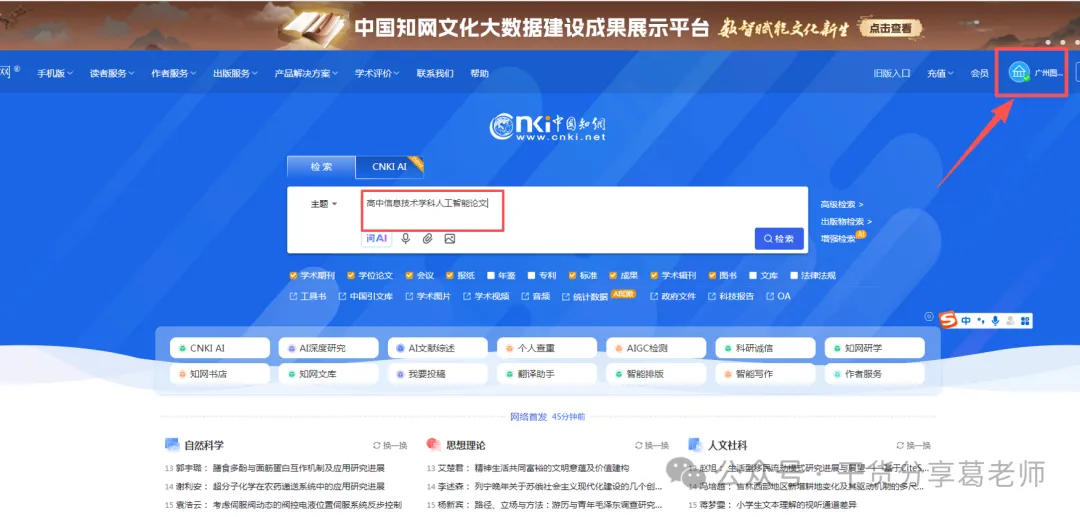Check the 年鉴 checkbox
This screenshot has height=517, width=1080.
(x=491, y=275)
